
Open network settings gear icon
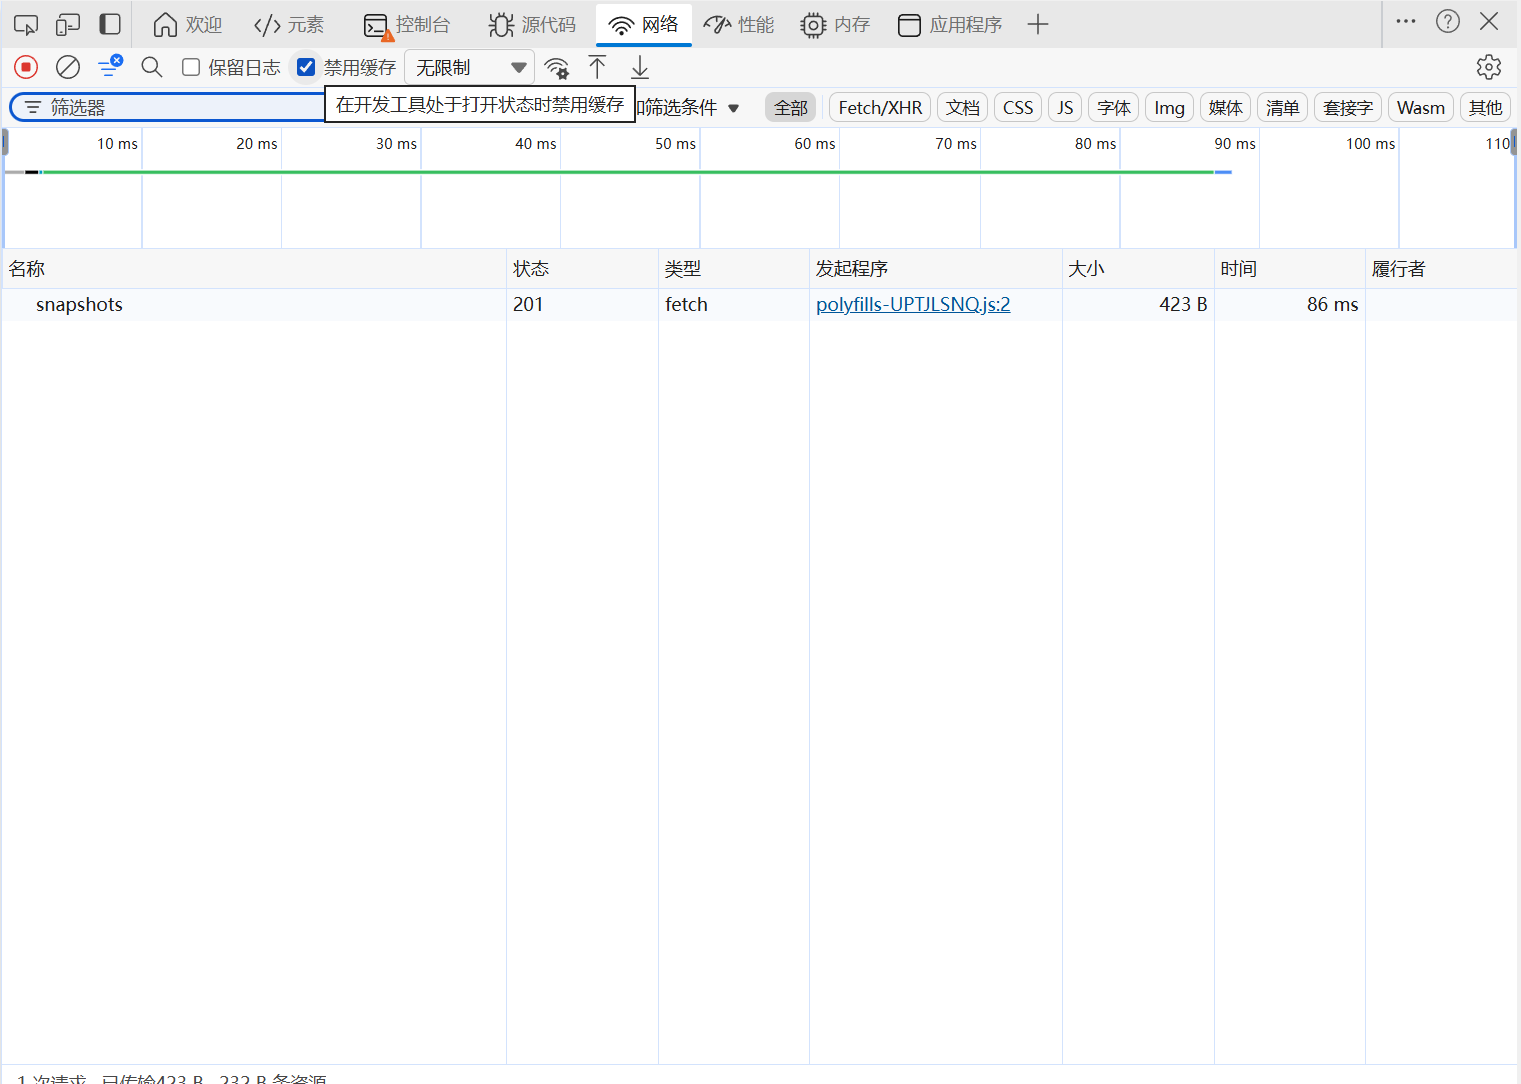click(1489, 67)
